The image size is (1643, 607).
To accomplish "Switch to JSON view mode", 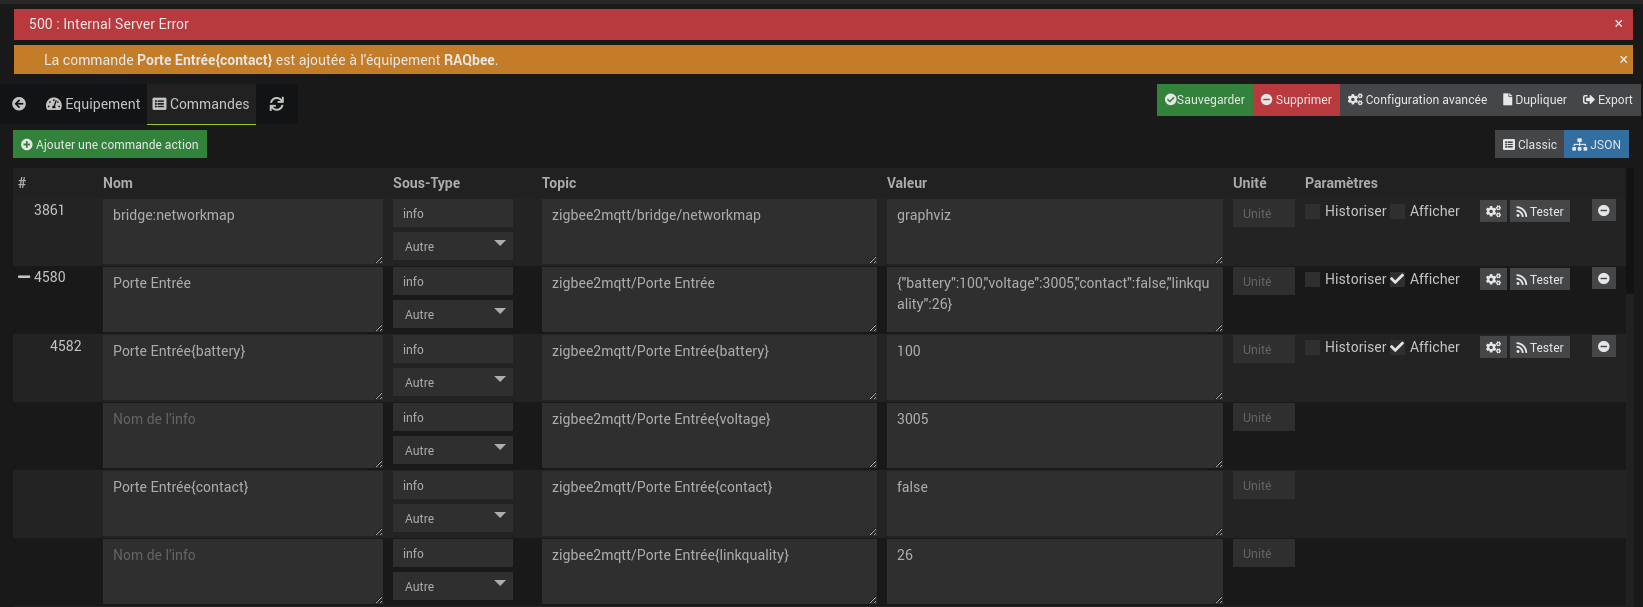I will click(1596, 145).
